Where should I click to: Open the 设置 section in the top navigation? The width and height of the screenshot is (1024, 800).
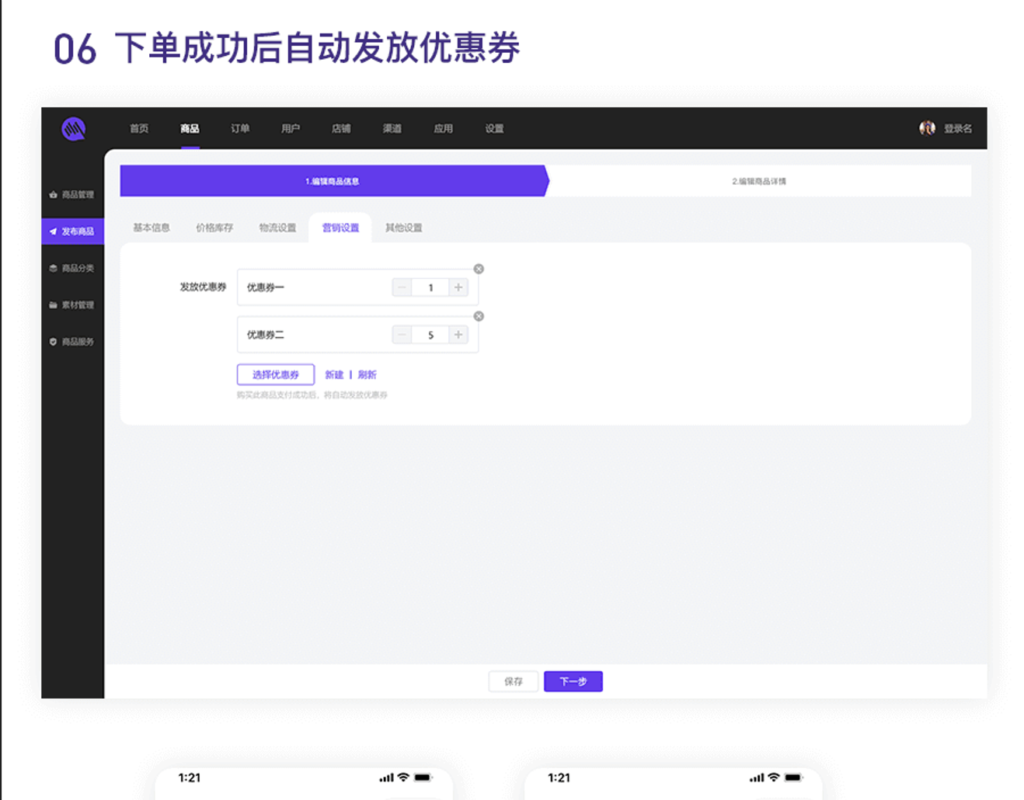coord(492,129)
